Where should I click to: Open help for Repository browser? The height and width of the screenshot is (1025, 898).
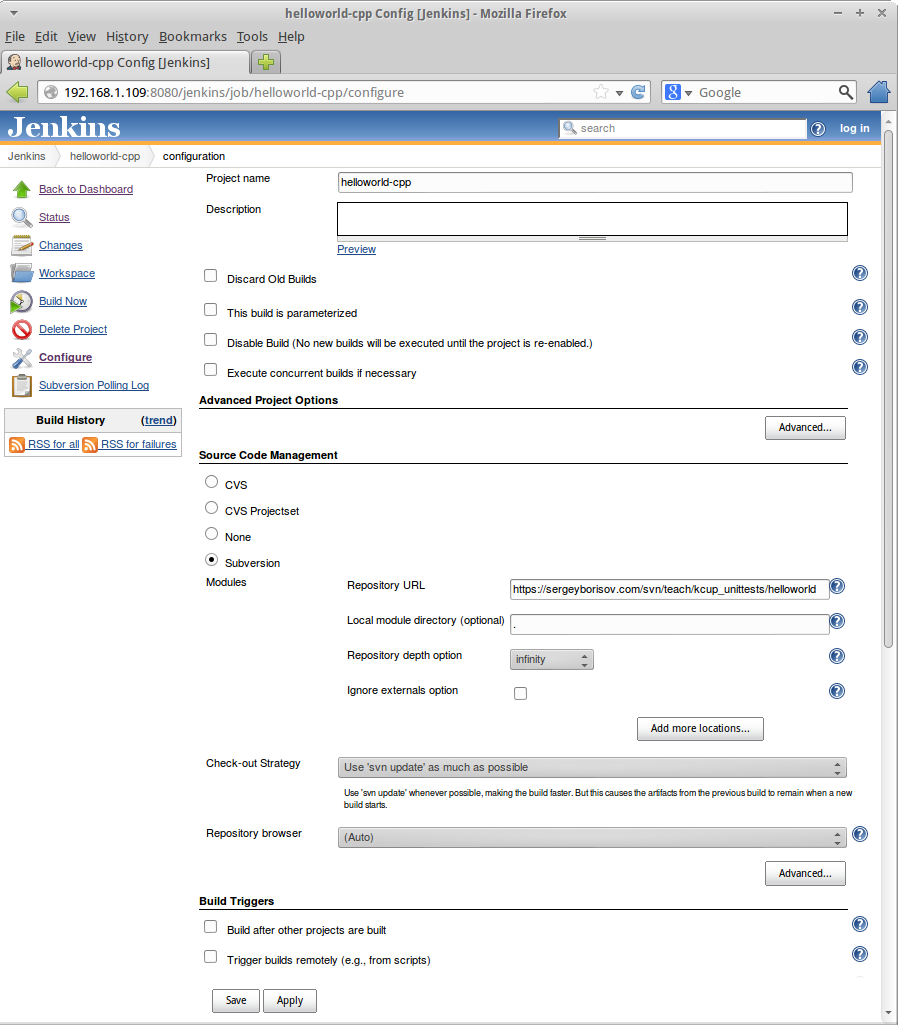coord(860,834)
